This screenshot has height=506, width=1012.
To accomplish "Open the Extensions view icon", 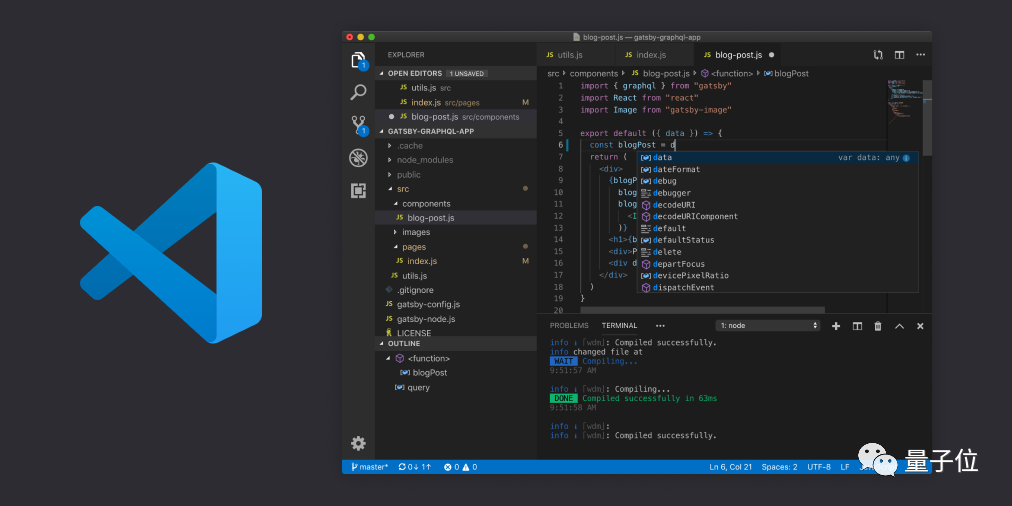I will [x=358, y=190].
